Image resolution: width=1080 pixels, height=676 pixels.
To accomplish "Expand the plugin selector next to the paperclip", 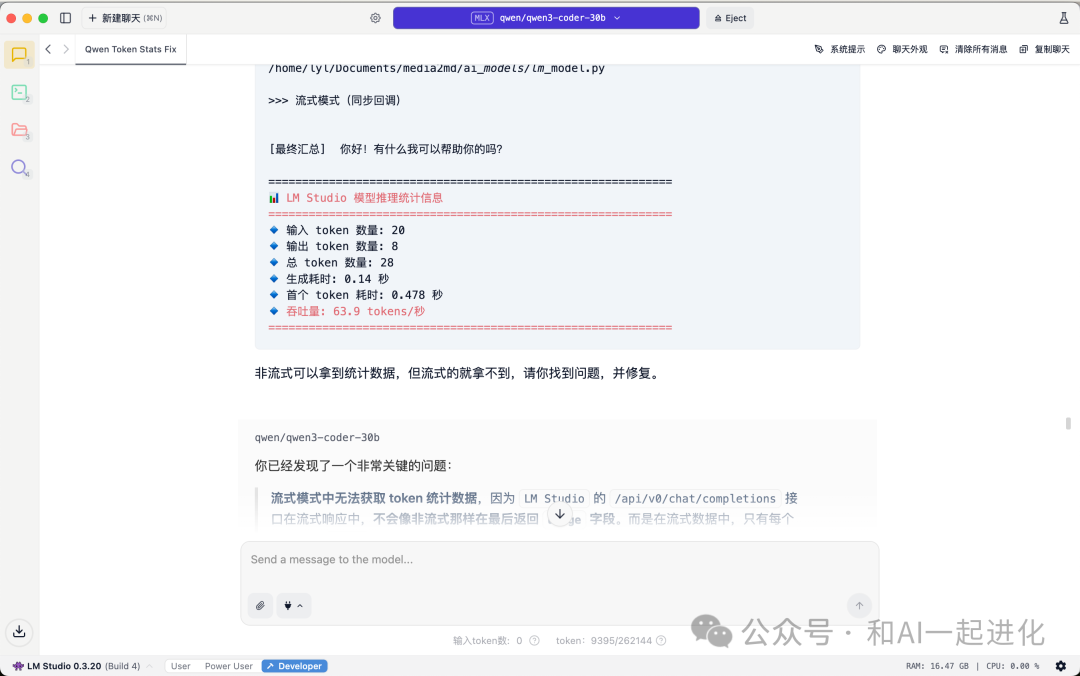I will (x=293, y=605).
